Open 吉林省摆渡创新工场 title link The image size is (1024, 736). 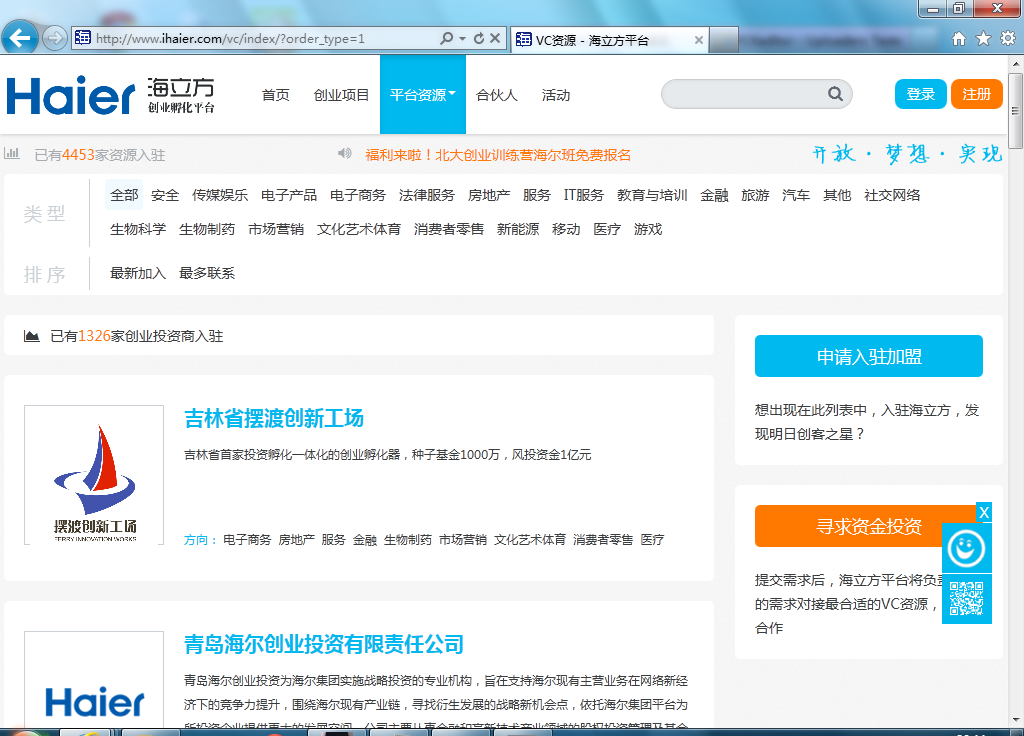[x=274, y=418]
